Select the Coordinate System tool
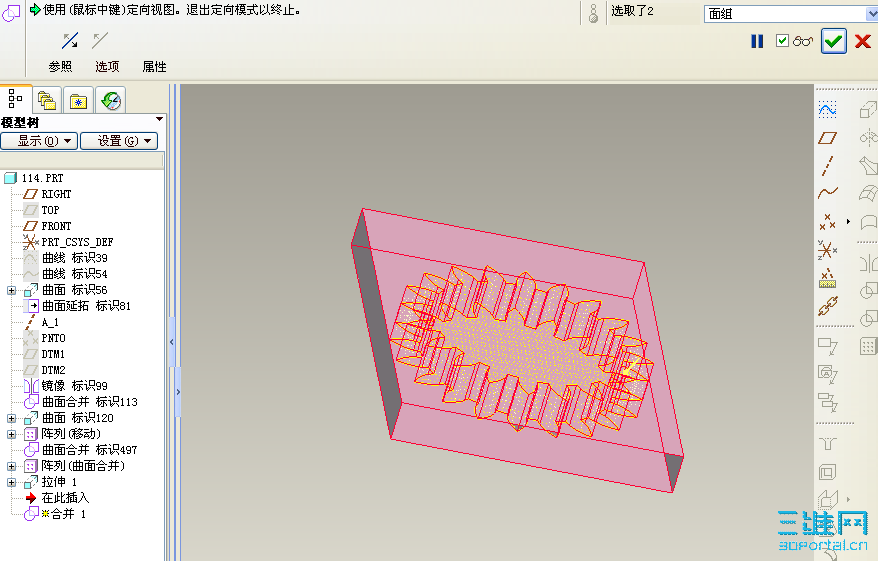 pos(827,249)
